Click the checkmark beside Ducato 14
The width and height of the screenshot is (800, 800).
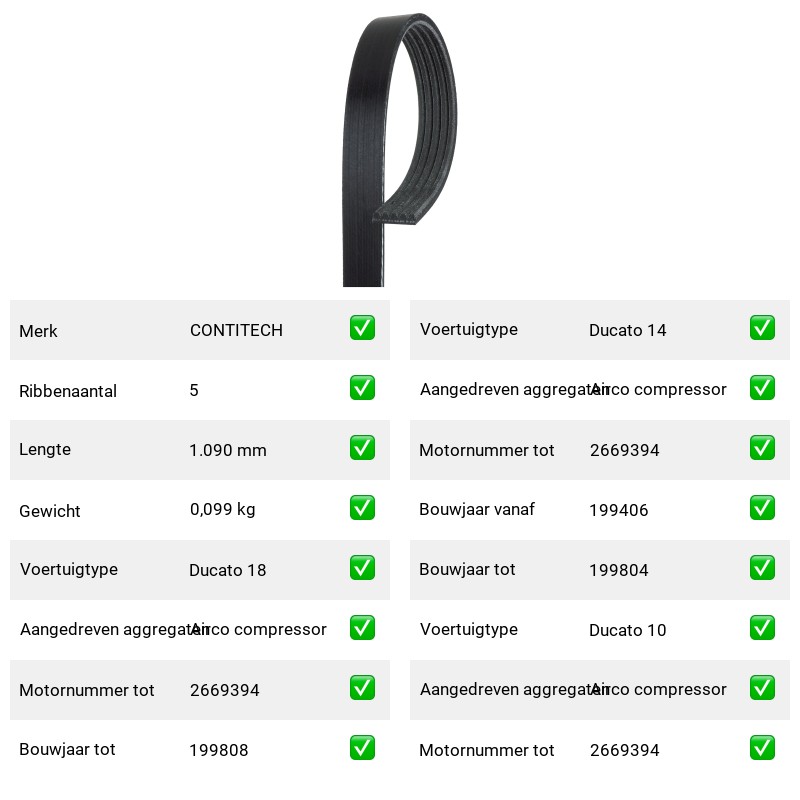pos(762,328)
